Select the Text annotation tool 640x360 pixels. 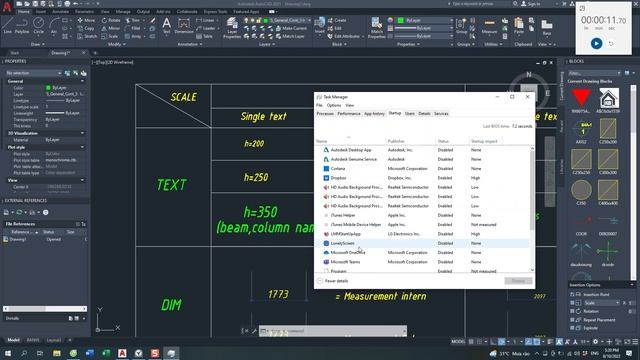click(x=167, y=25)
